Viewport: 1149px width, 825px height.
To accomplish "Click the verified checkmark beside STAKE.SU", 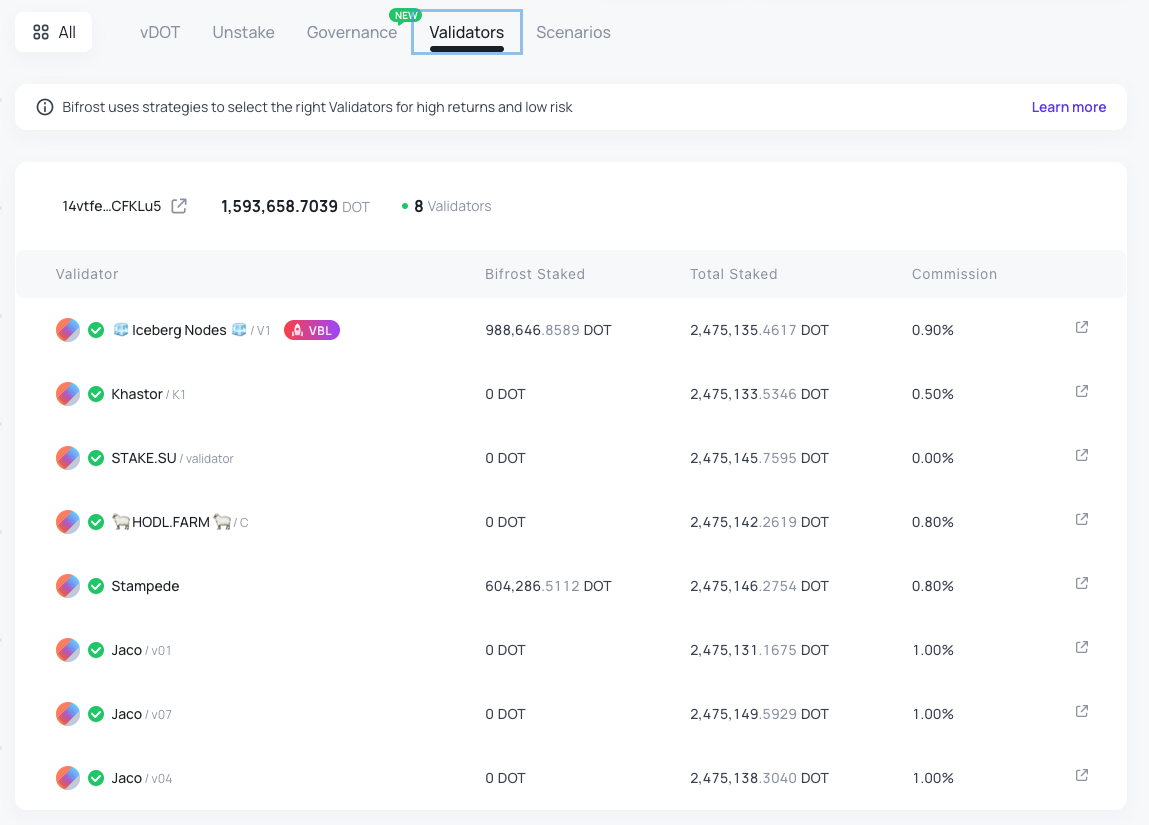I will point(96,458).
